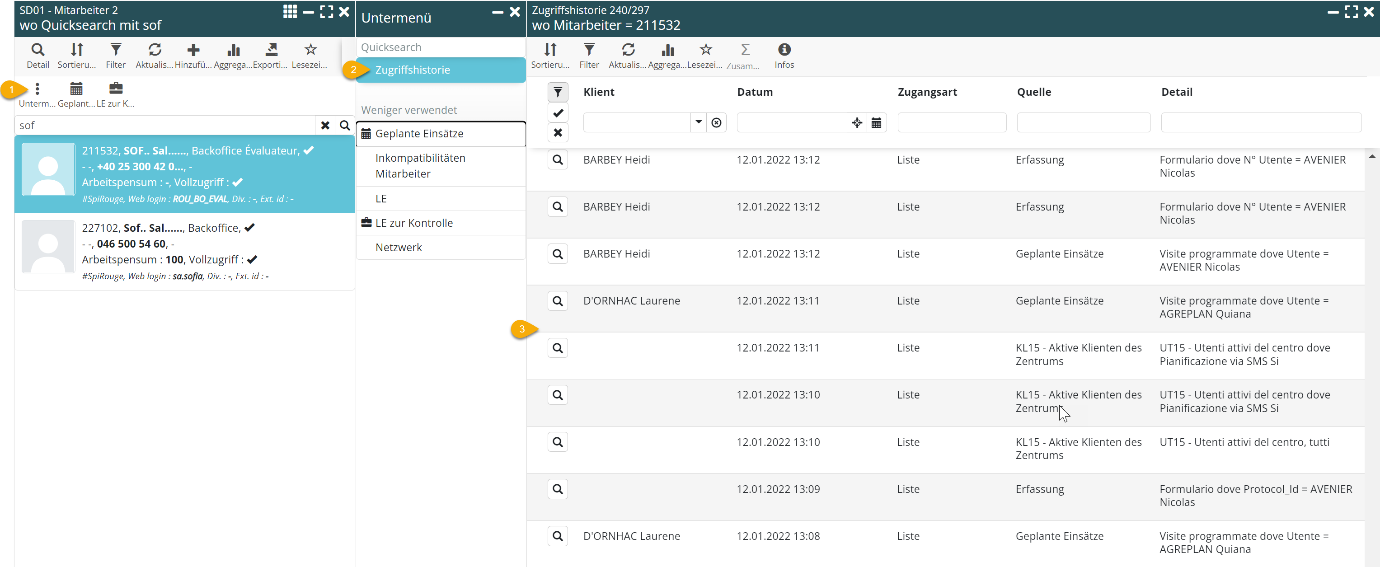The image size is (1380, 567).
Task: Click the magnifier on the first BARBEY Heidi row
Action: 558,160
